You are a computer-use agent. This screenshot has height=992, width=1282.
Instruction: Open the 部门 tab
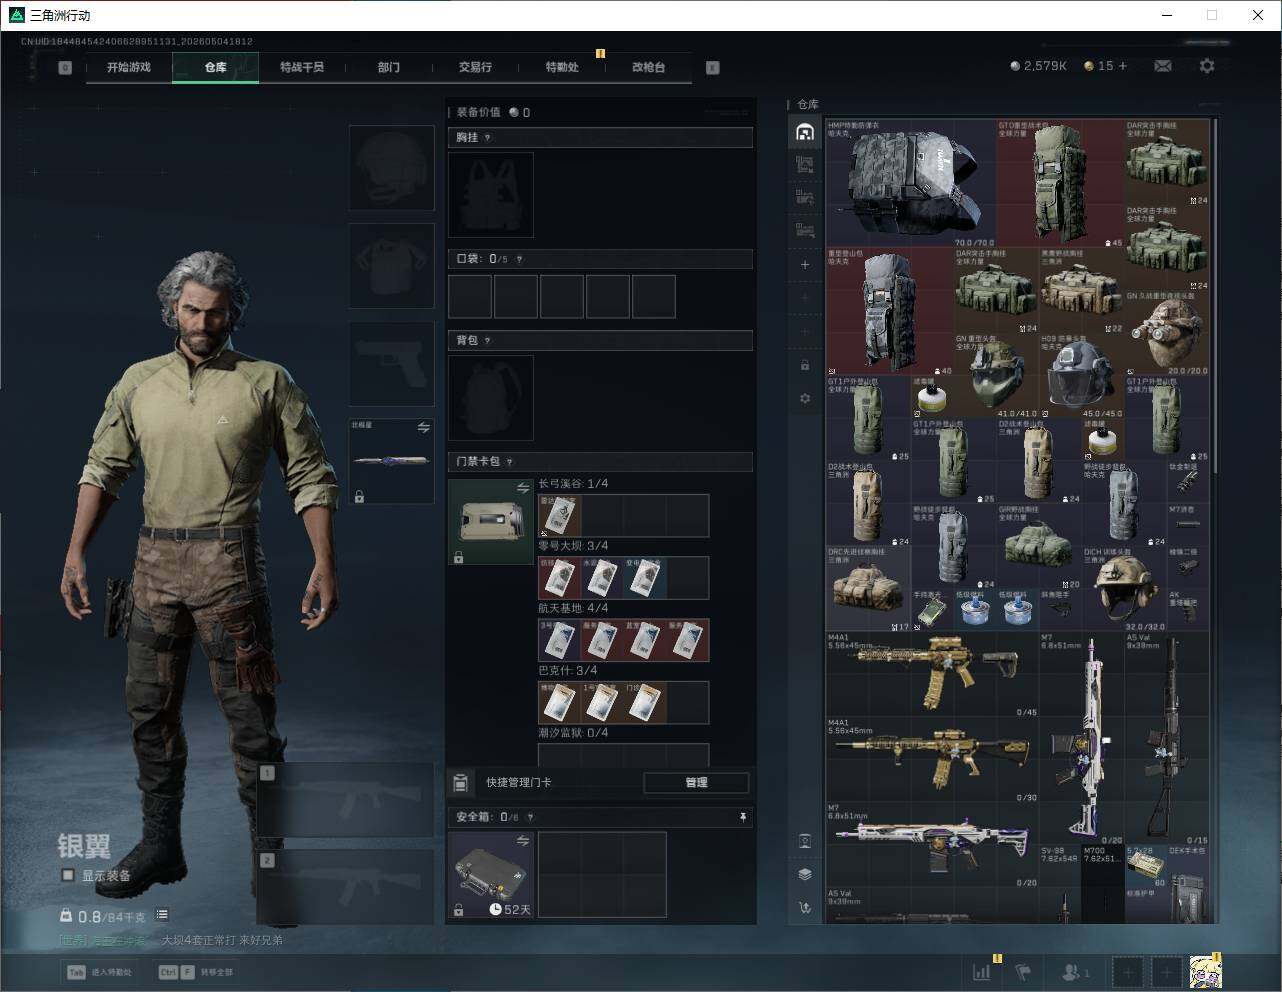click(389, 67)
